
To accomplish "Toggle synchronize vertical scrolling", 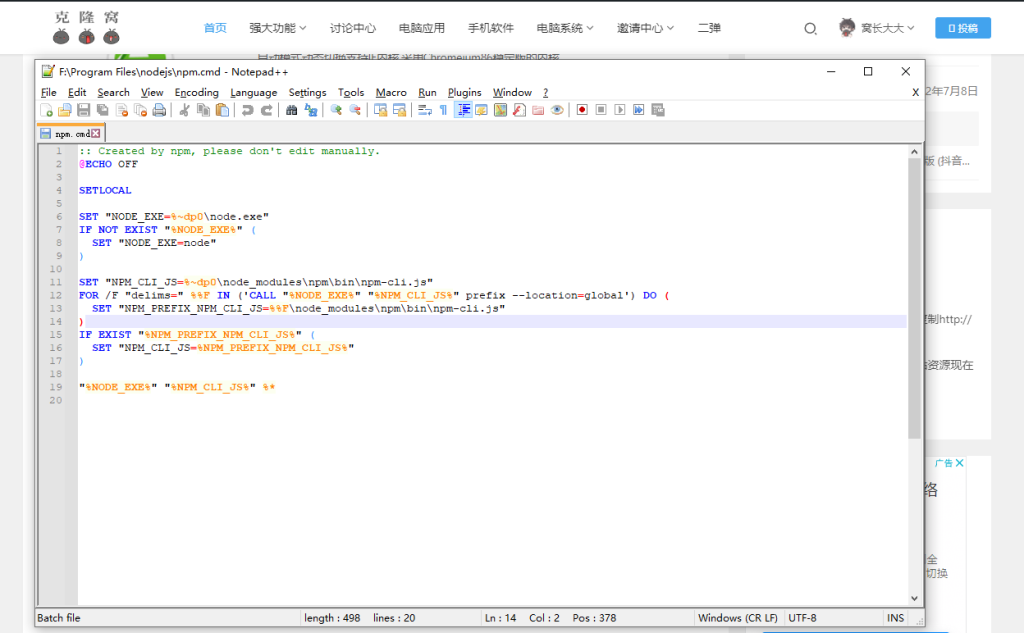I will [380, 110].
